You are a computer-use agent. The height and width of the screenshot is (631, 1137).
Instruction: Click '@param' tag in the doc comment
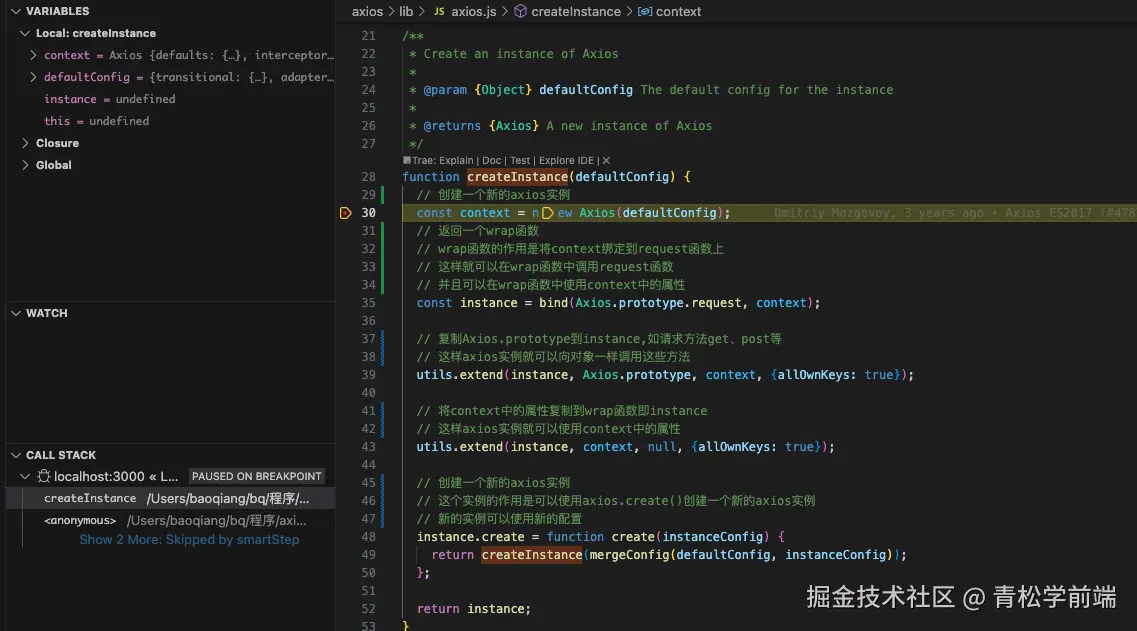[445, 90]
